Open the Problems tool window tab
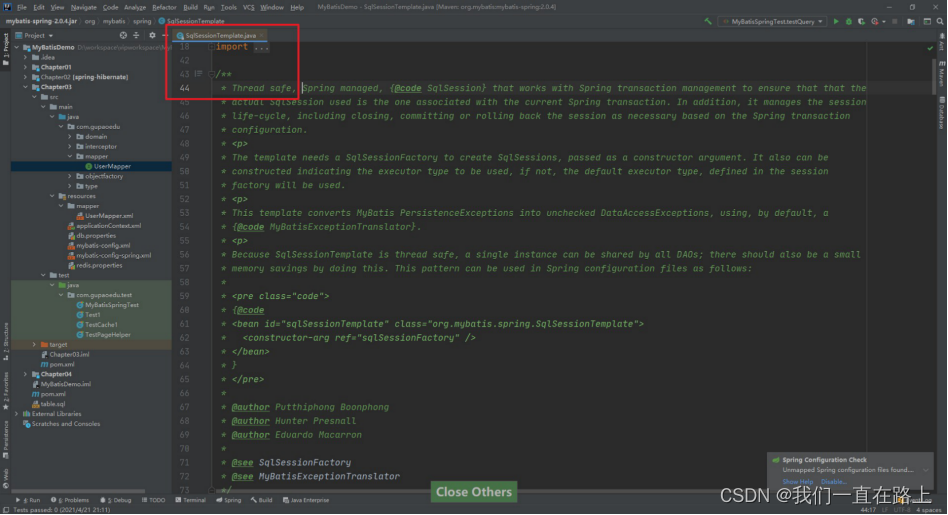This screenshot has width=948, height=515. click(x=70, y=500)
